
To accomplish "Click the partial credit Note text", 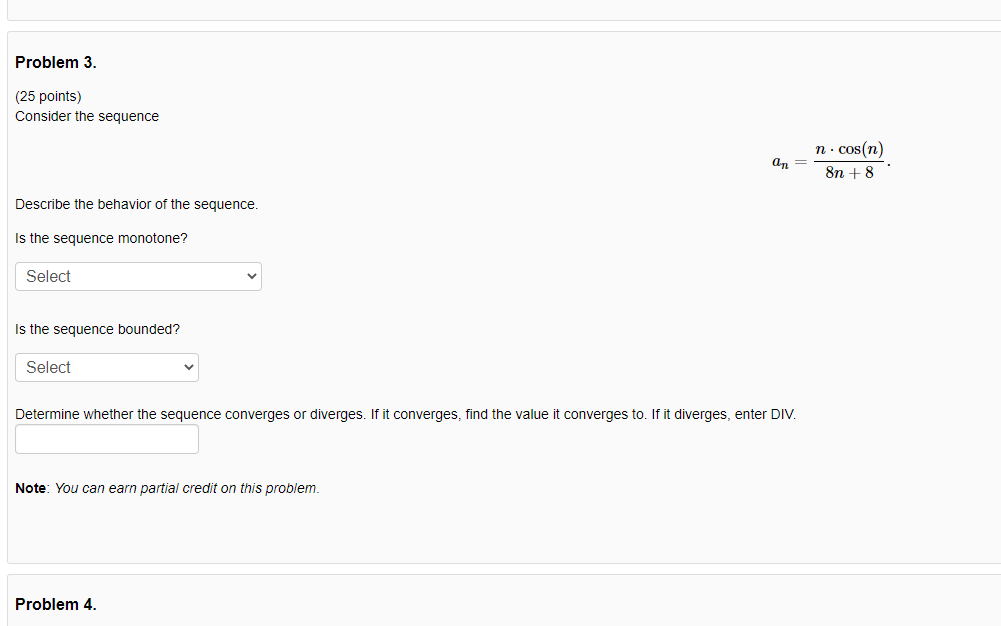I will (x=165, y=488).
